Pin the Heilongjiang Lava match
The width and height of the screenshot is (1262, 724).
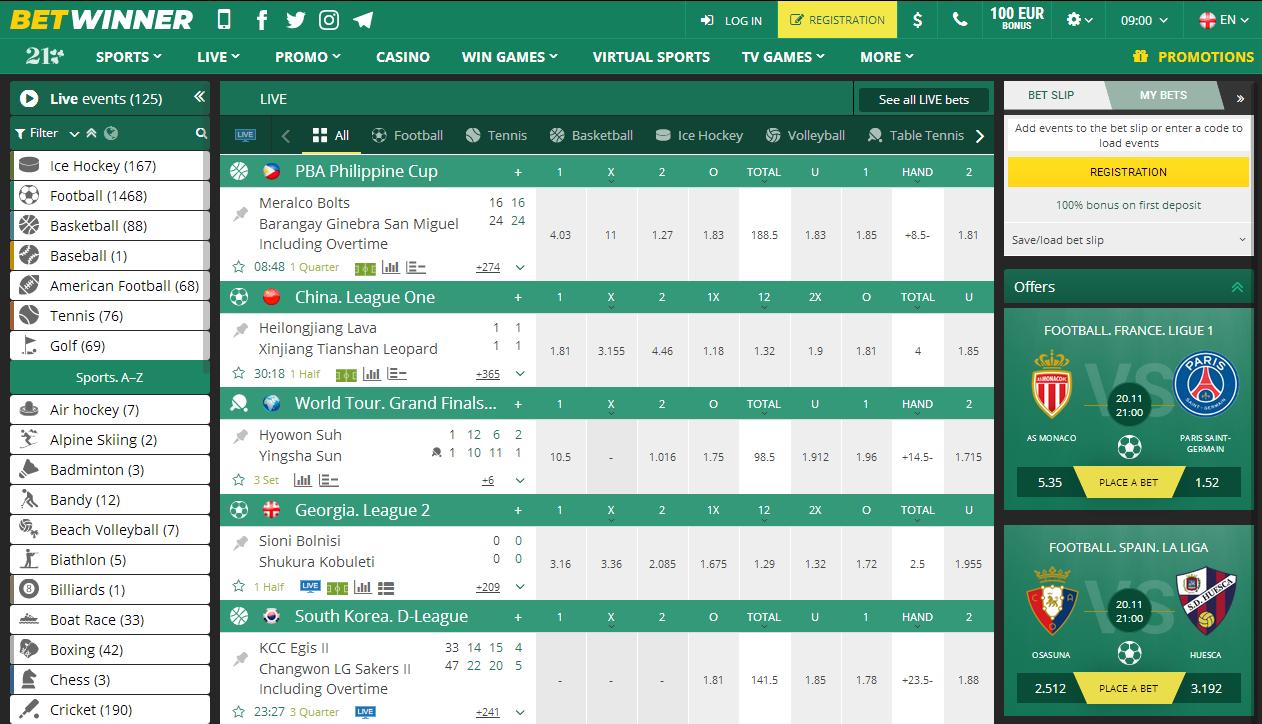point(240,328)
